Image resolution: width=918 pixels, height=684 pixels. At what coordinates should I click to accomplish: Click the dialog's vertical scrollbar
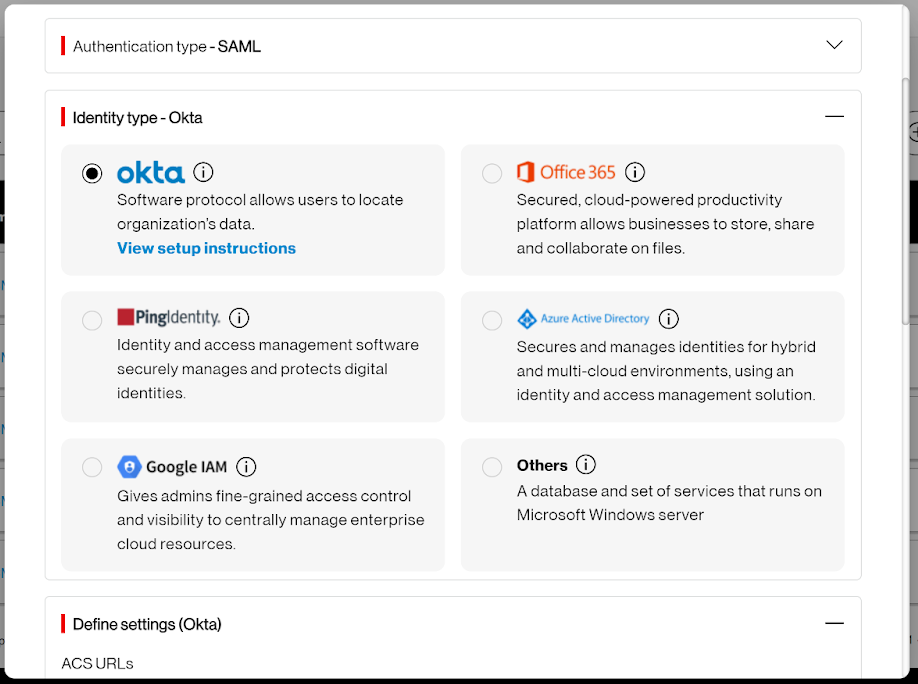906,199
